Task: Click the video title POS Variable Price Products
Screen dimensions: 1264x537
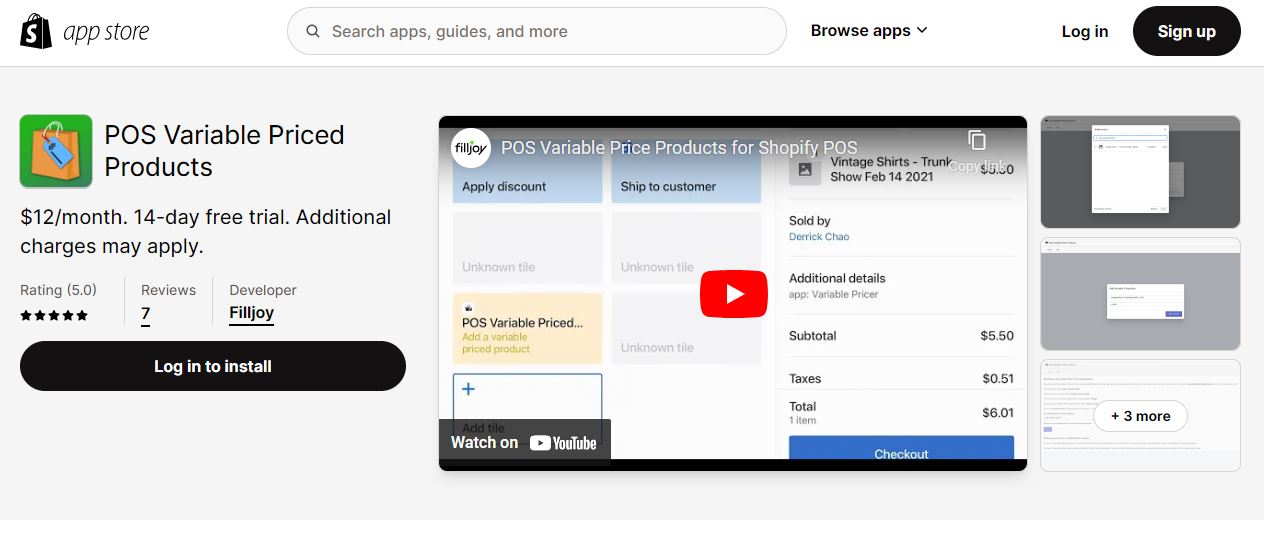Action: point(679,148)
